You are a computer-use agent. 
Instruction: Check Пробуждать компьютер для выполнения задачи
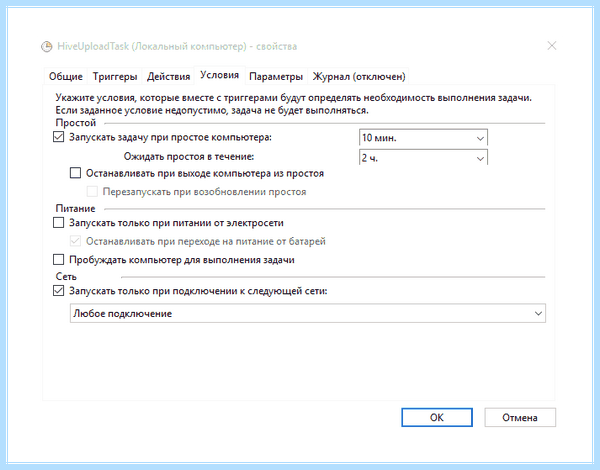[58, 259]
